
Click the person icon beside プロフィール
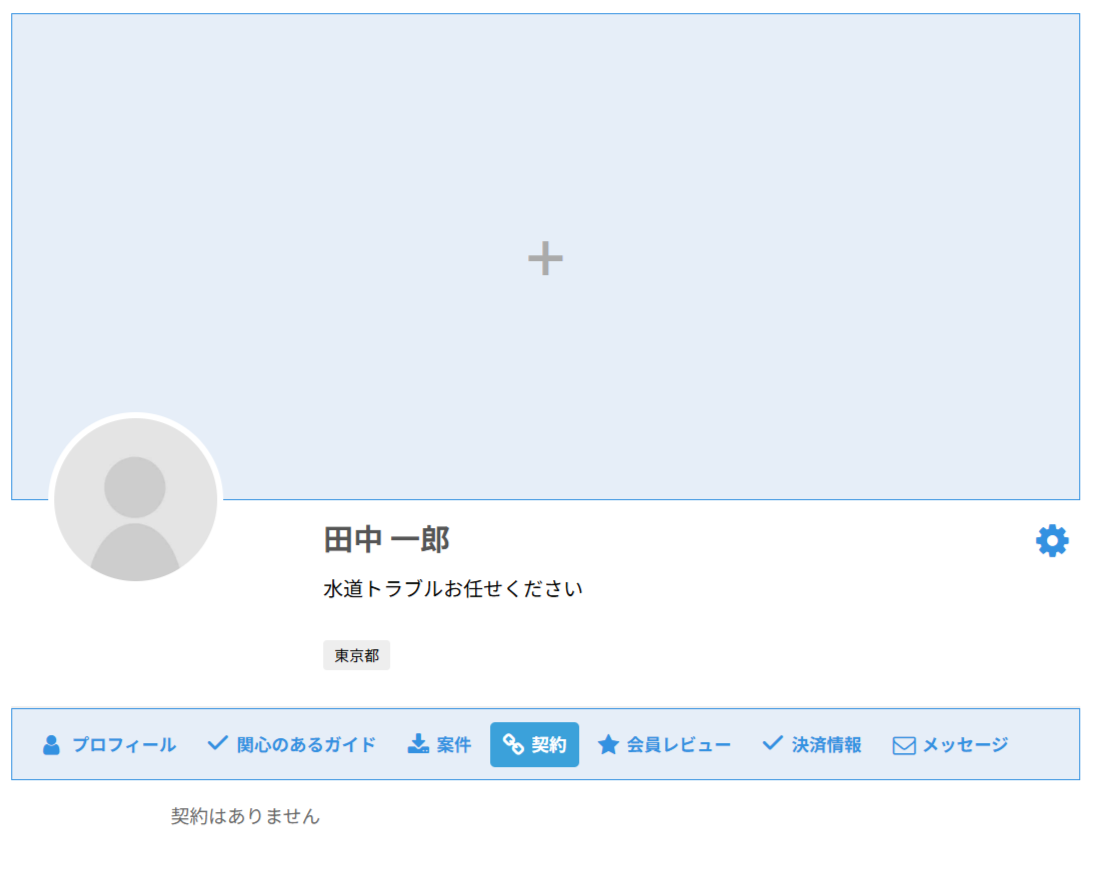[x=51, y=745]
